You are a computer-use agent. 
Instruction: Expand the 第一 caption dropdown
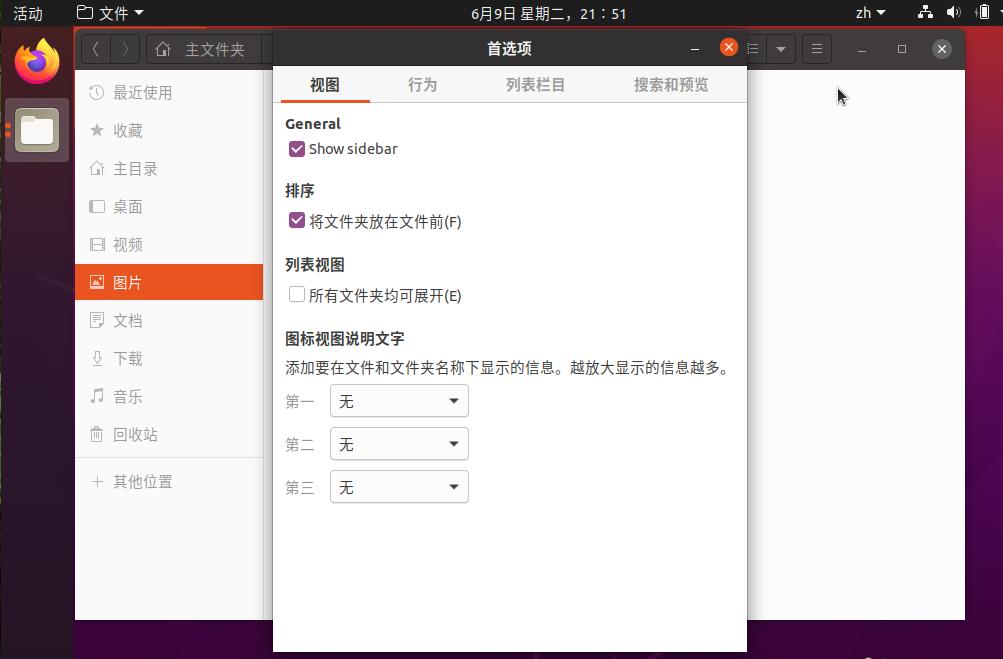(x=399, y=401)
